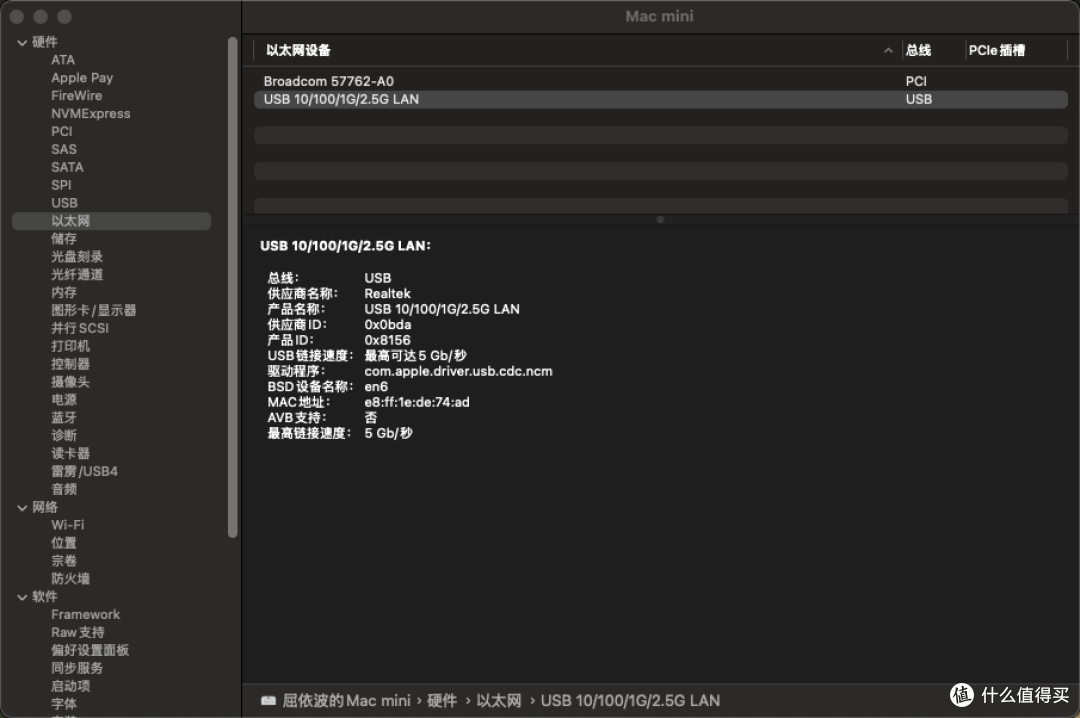Open Wi-Fi under the network section
The image size is (1080, 718).
coord(68,526)
